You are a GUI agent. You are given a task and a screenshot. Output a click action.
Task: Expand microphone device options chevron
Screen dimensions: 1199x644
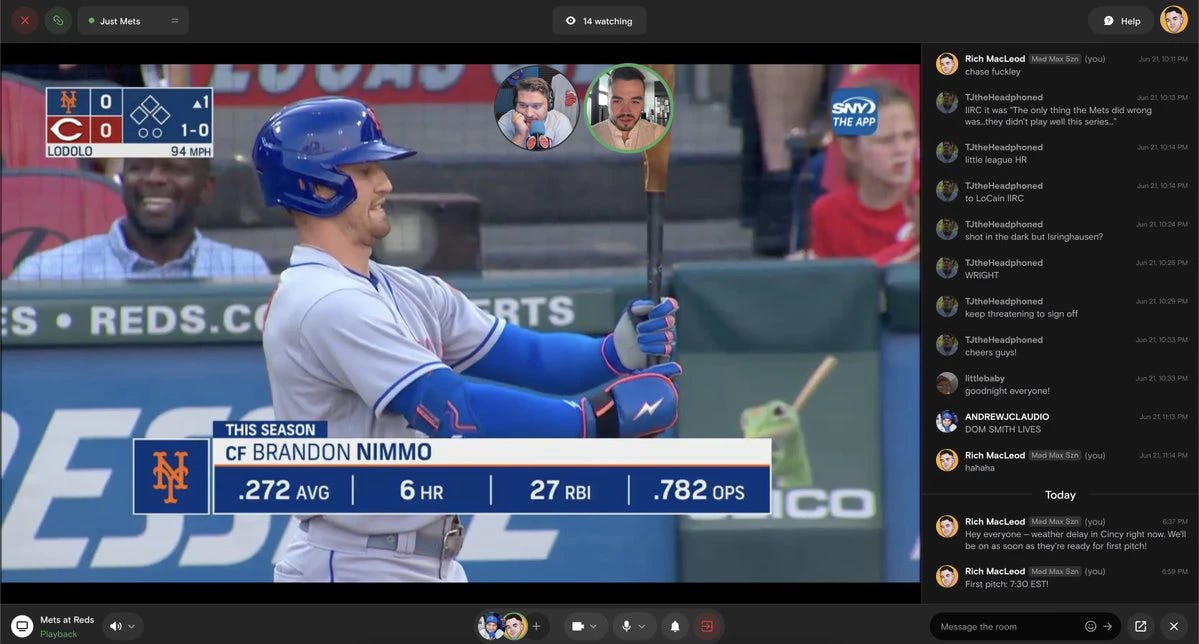tap(642, 626)
